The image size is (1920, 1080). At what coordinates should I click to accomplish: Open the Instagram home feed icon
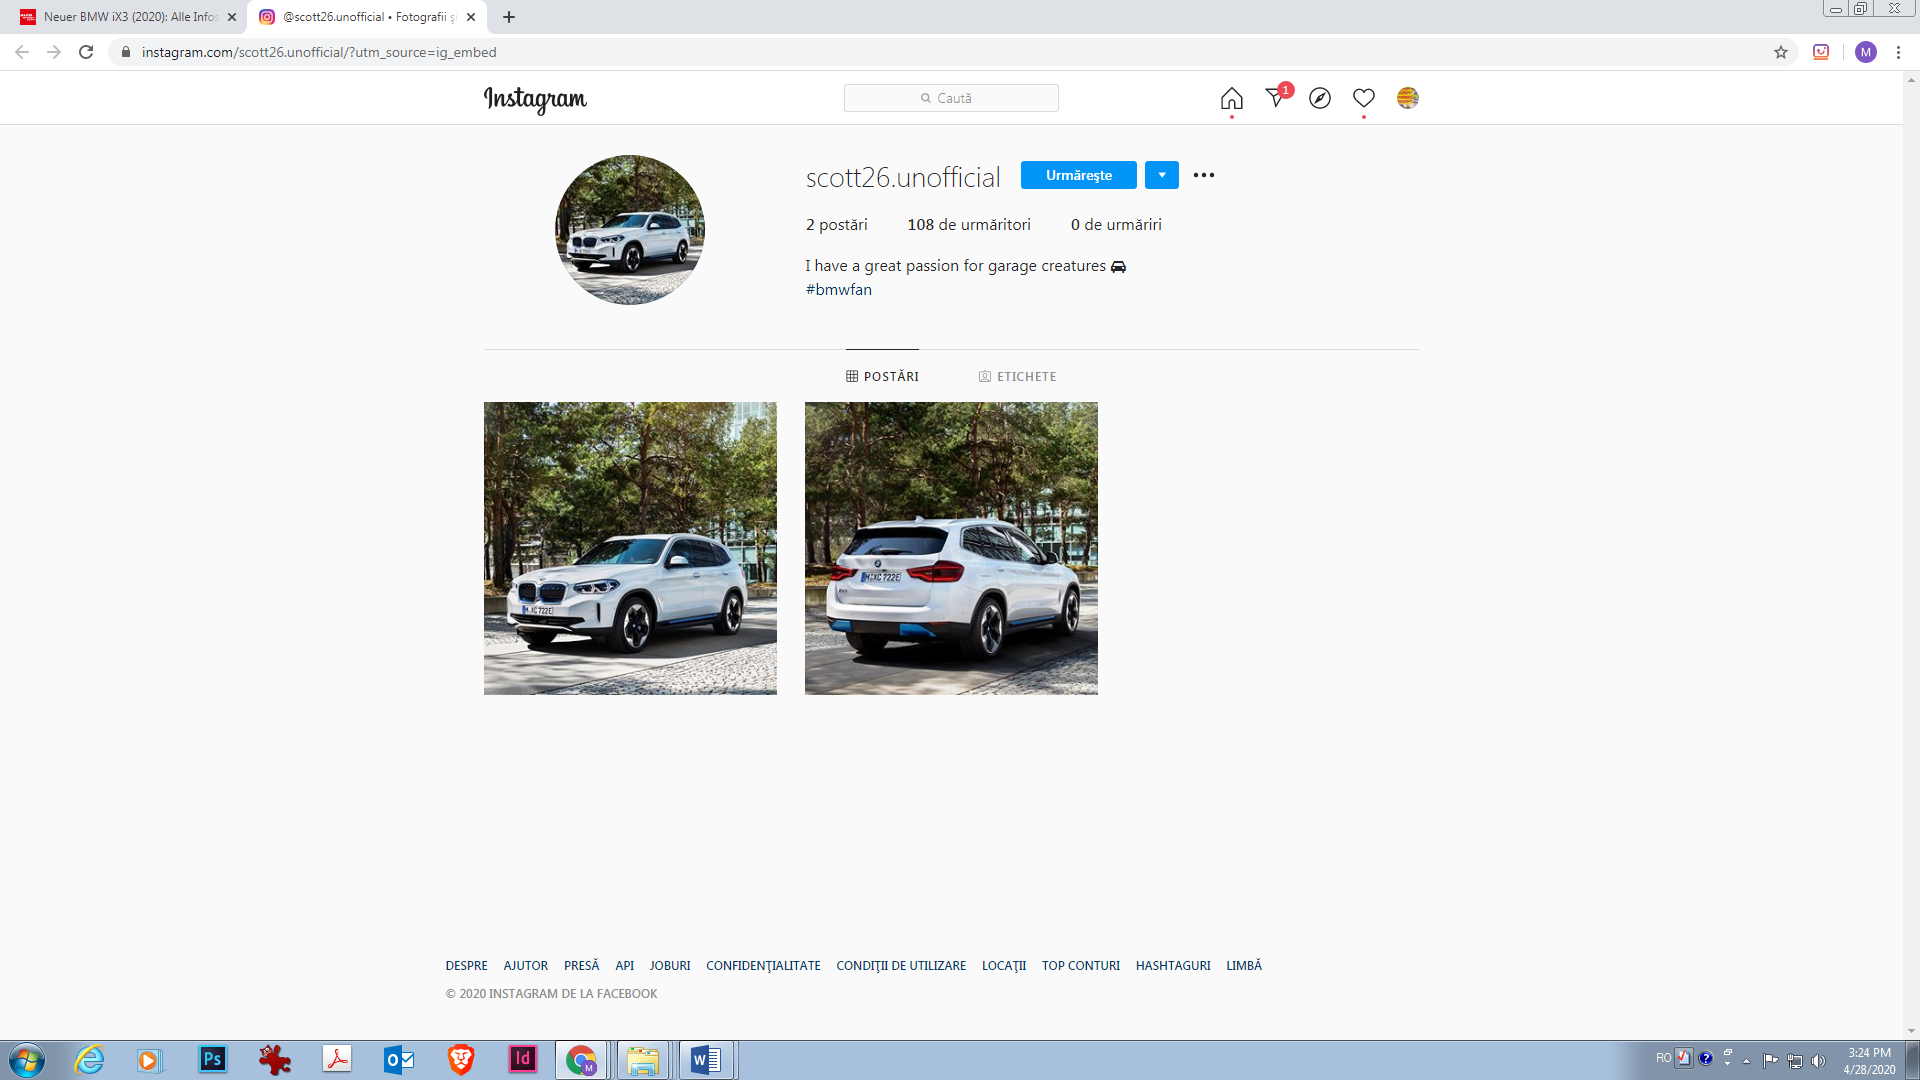pos(1231,98)
